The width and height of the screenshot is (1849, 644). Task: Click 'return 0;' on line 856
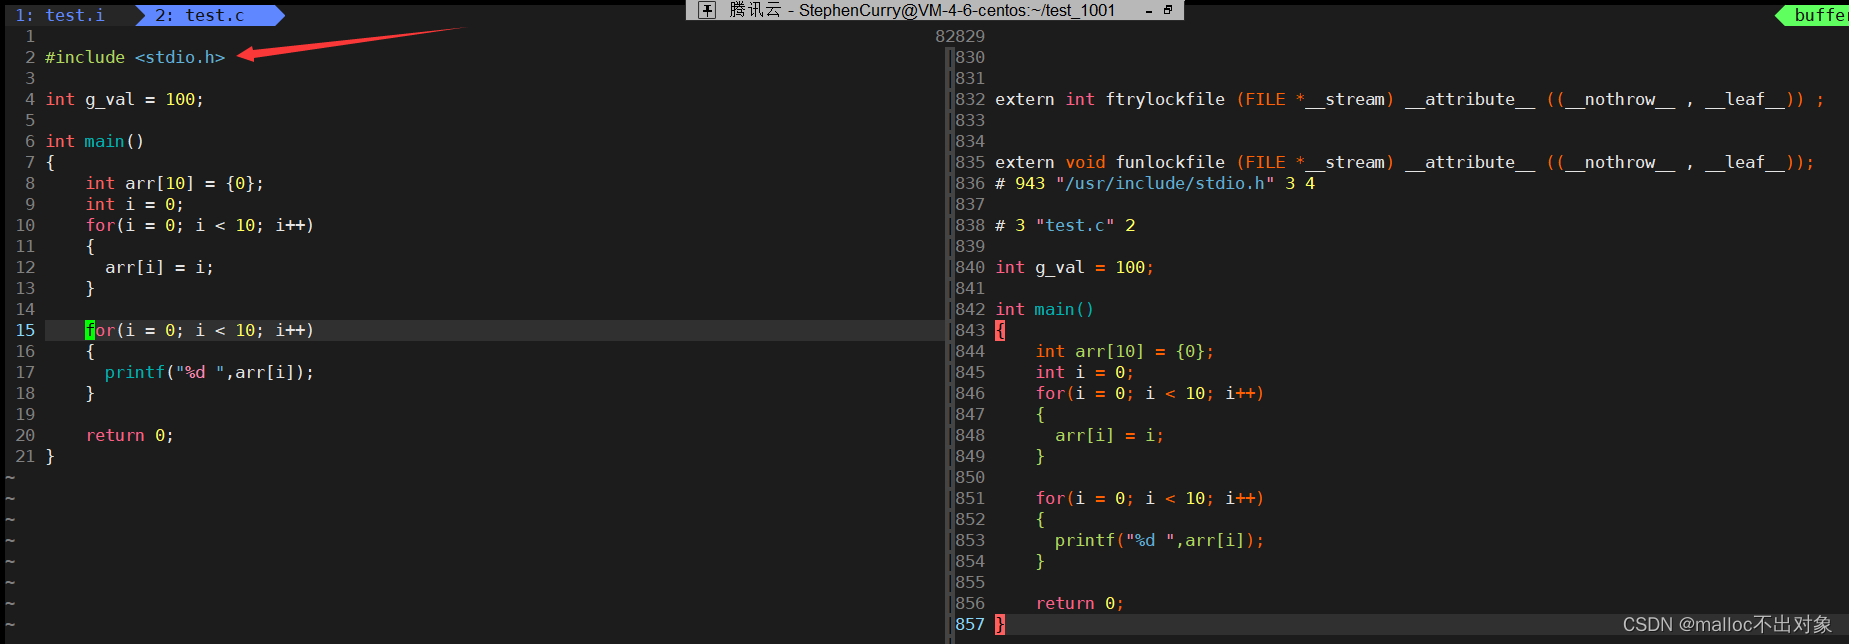1080,603
